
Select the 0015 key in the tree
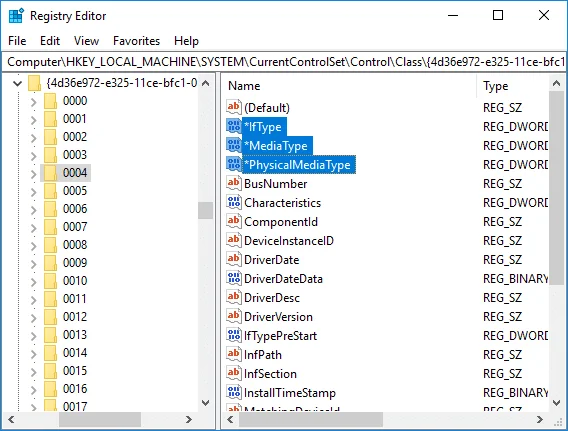pos(75,371)
